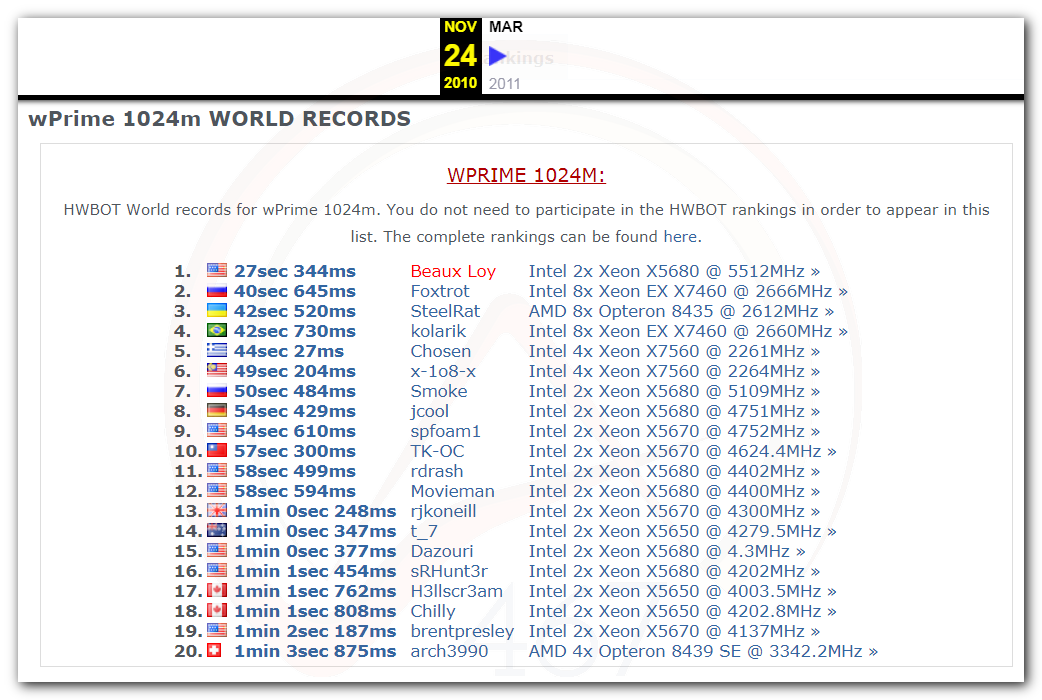Open the 57sec 300ms result

tap(294, 451)
